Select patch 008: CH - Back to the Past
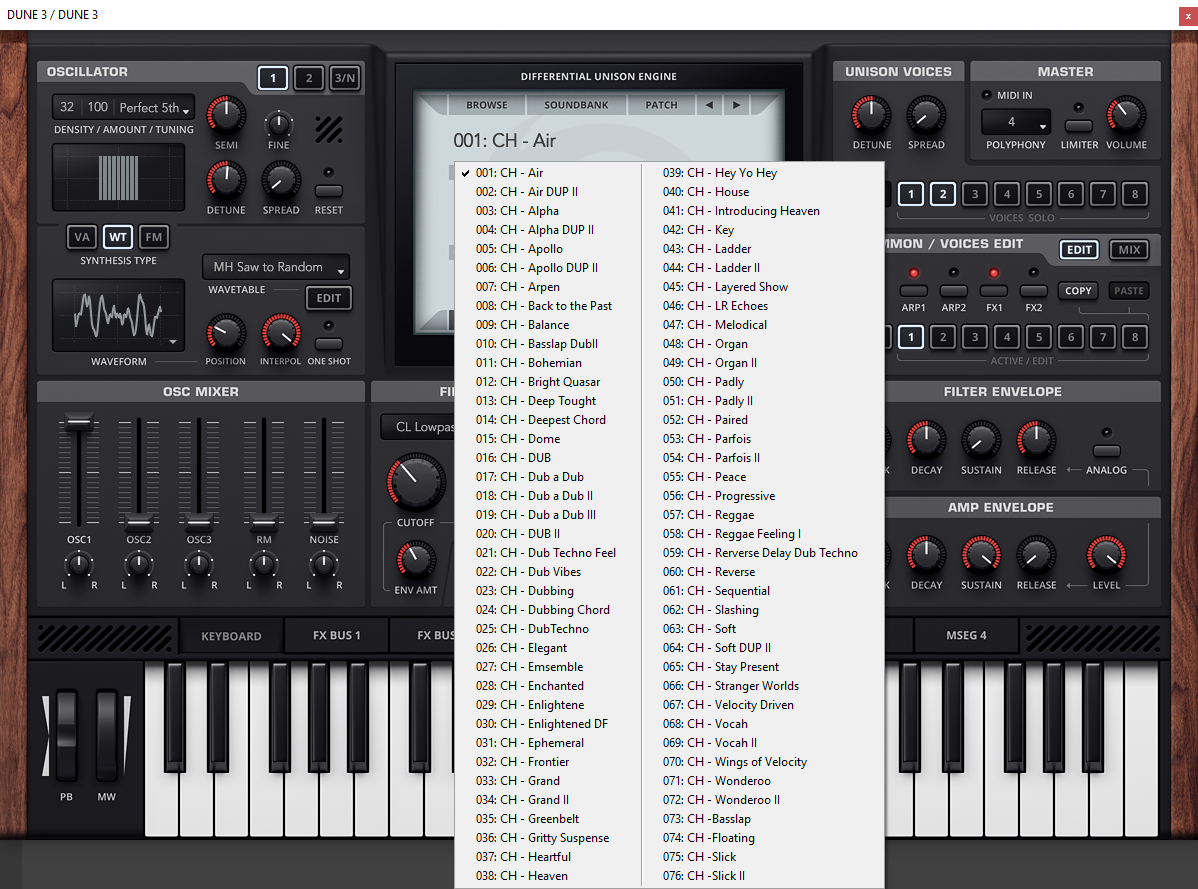The image size is (1198, 889). tap(544, 305)
